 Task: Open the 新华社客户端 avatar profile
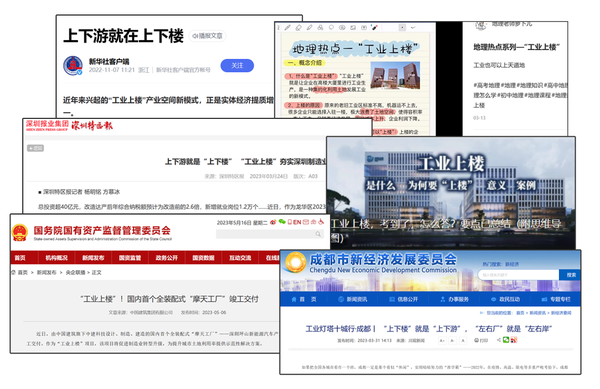pos(73,65)
